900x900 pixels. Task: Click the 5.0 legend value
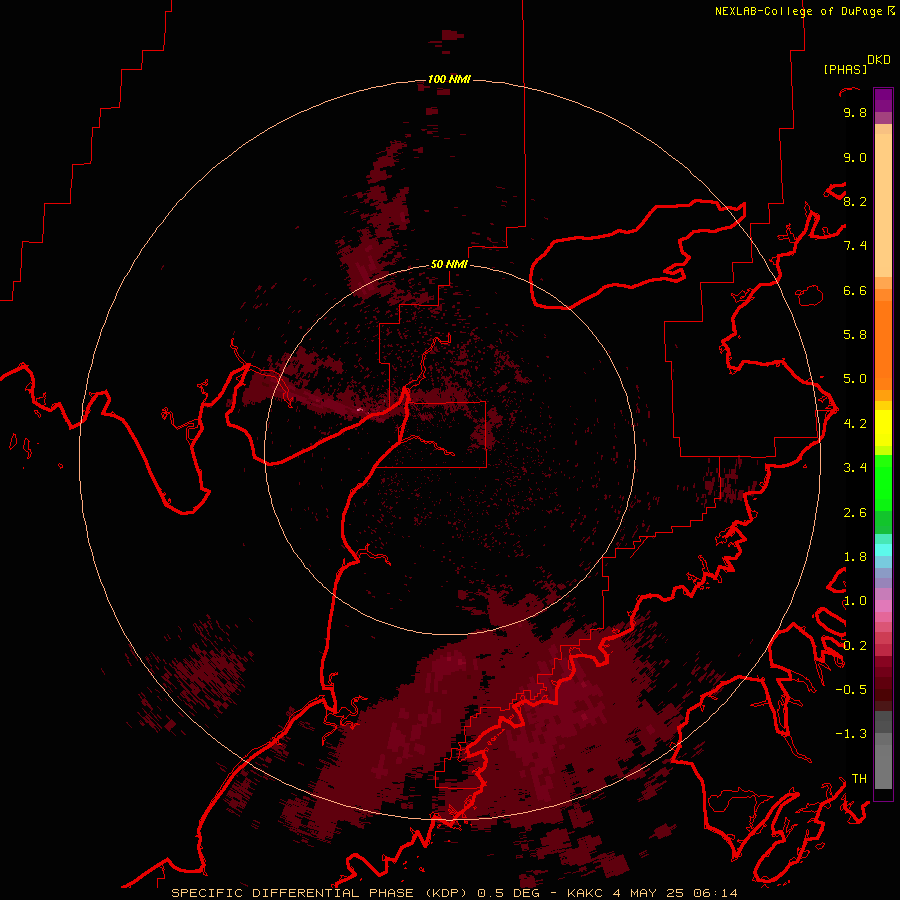coord(855,379)
